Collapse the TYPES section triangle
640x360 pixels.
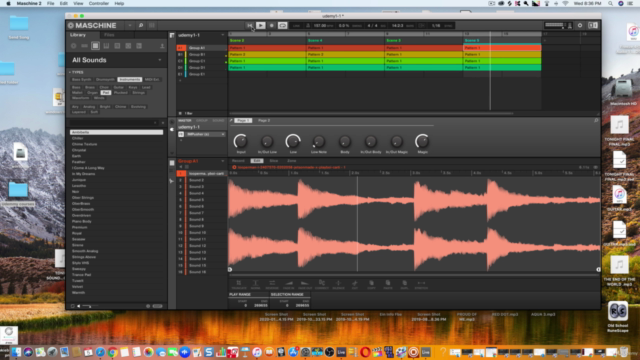(x=70, y=72)
